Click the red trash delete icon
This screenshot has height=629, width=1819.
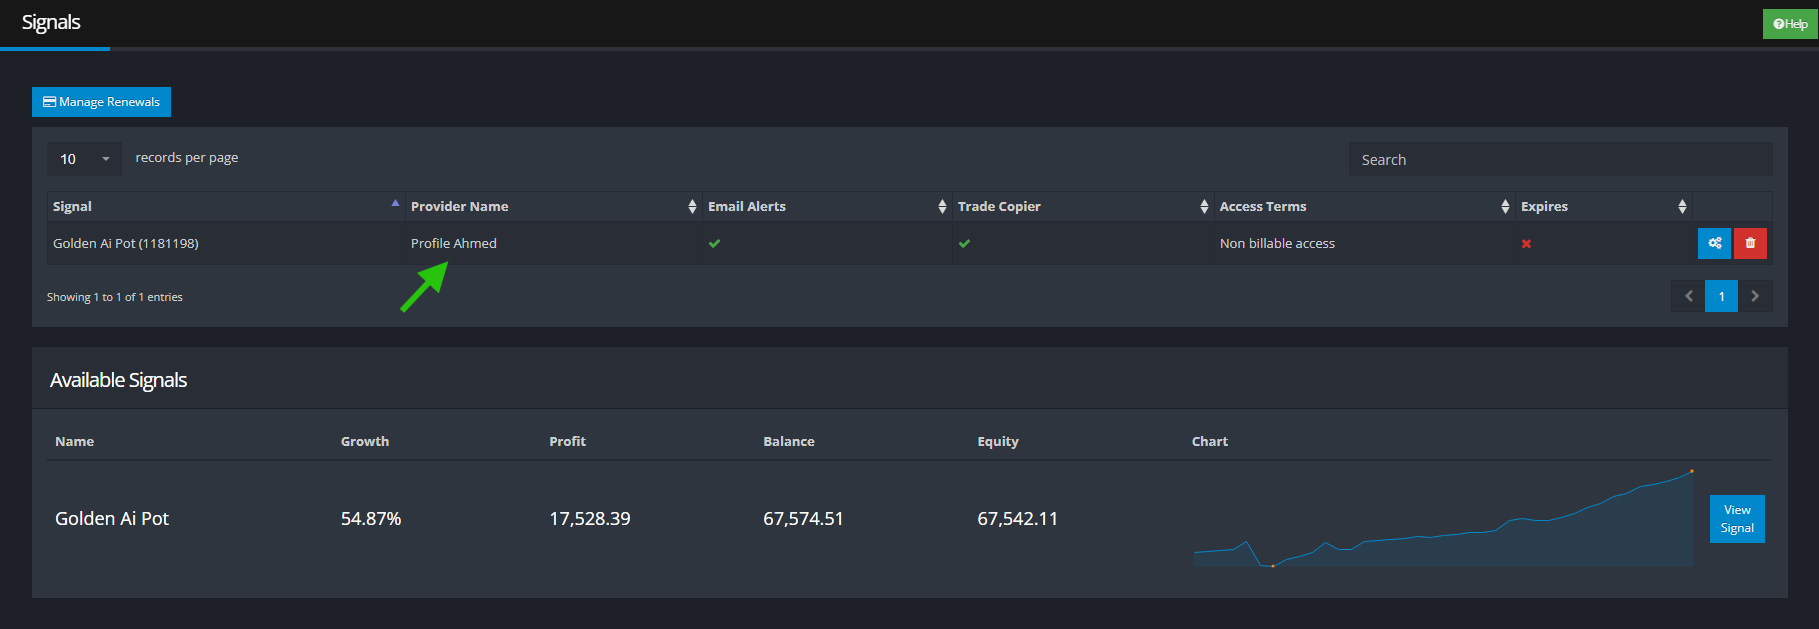(x=1750, y=243)
